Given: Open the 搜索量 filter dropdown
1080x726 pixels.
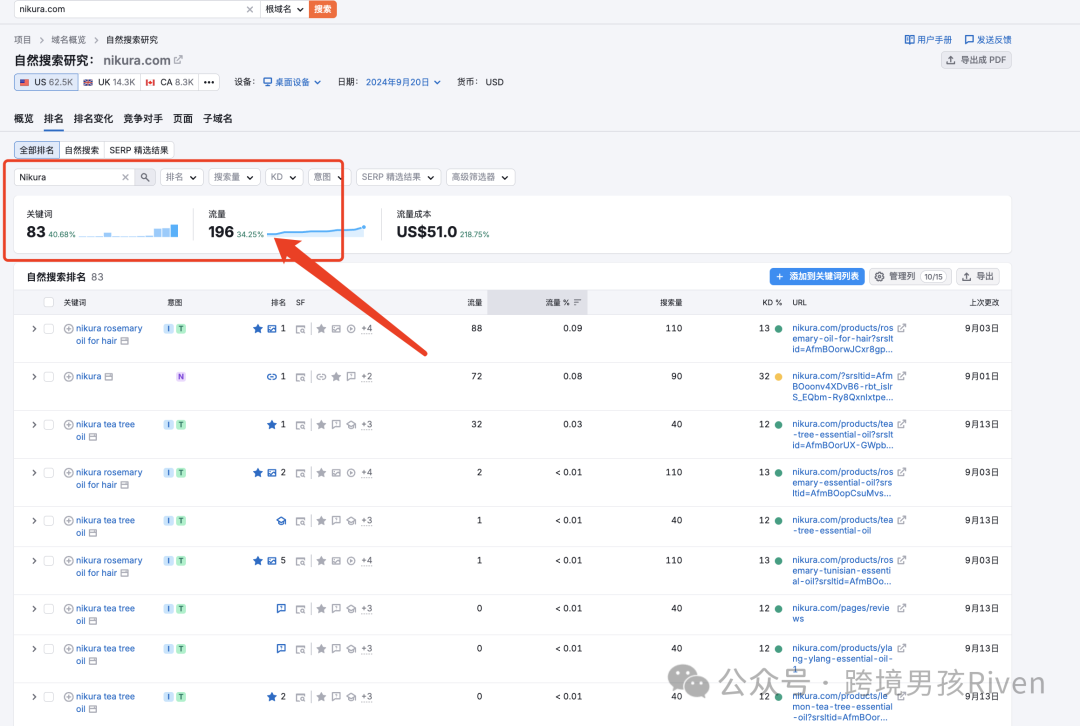Looking at the screenshot, I should (x=233, y=177).
